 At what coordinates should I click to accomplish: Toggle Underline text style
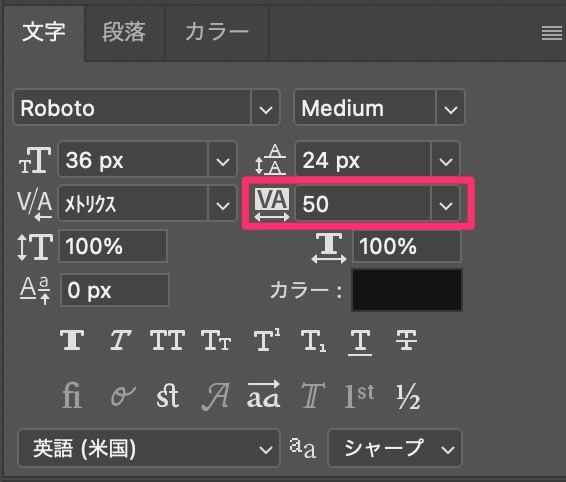(x=360, y=342)
